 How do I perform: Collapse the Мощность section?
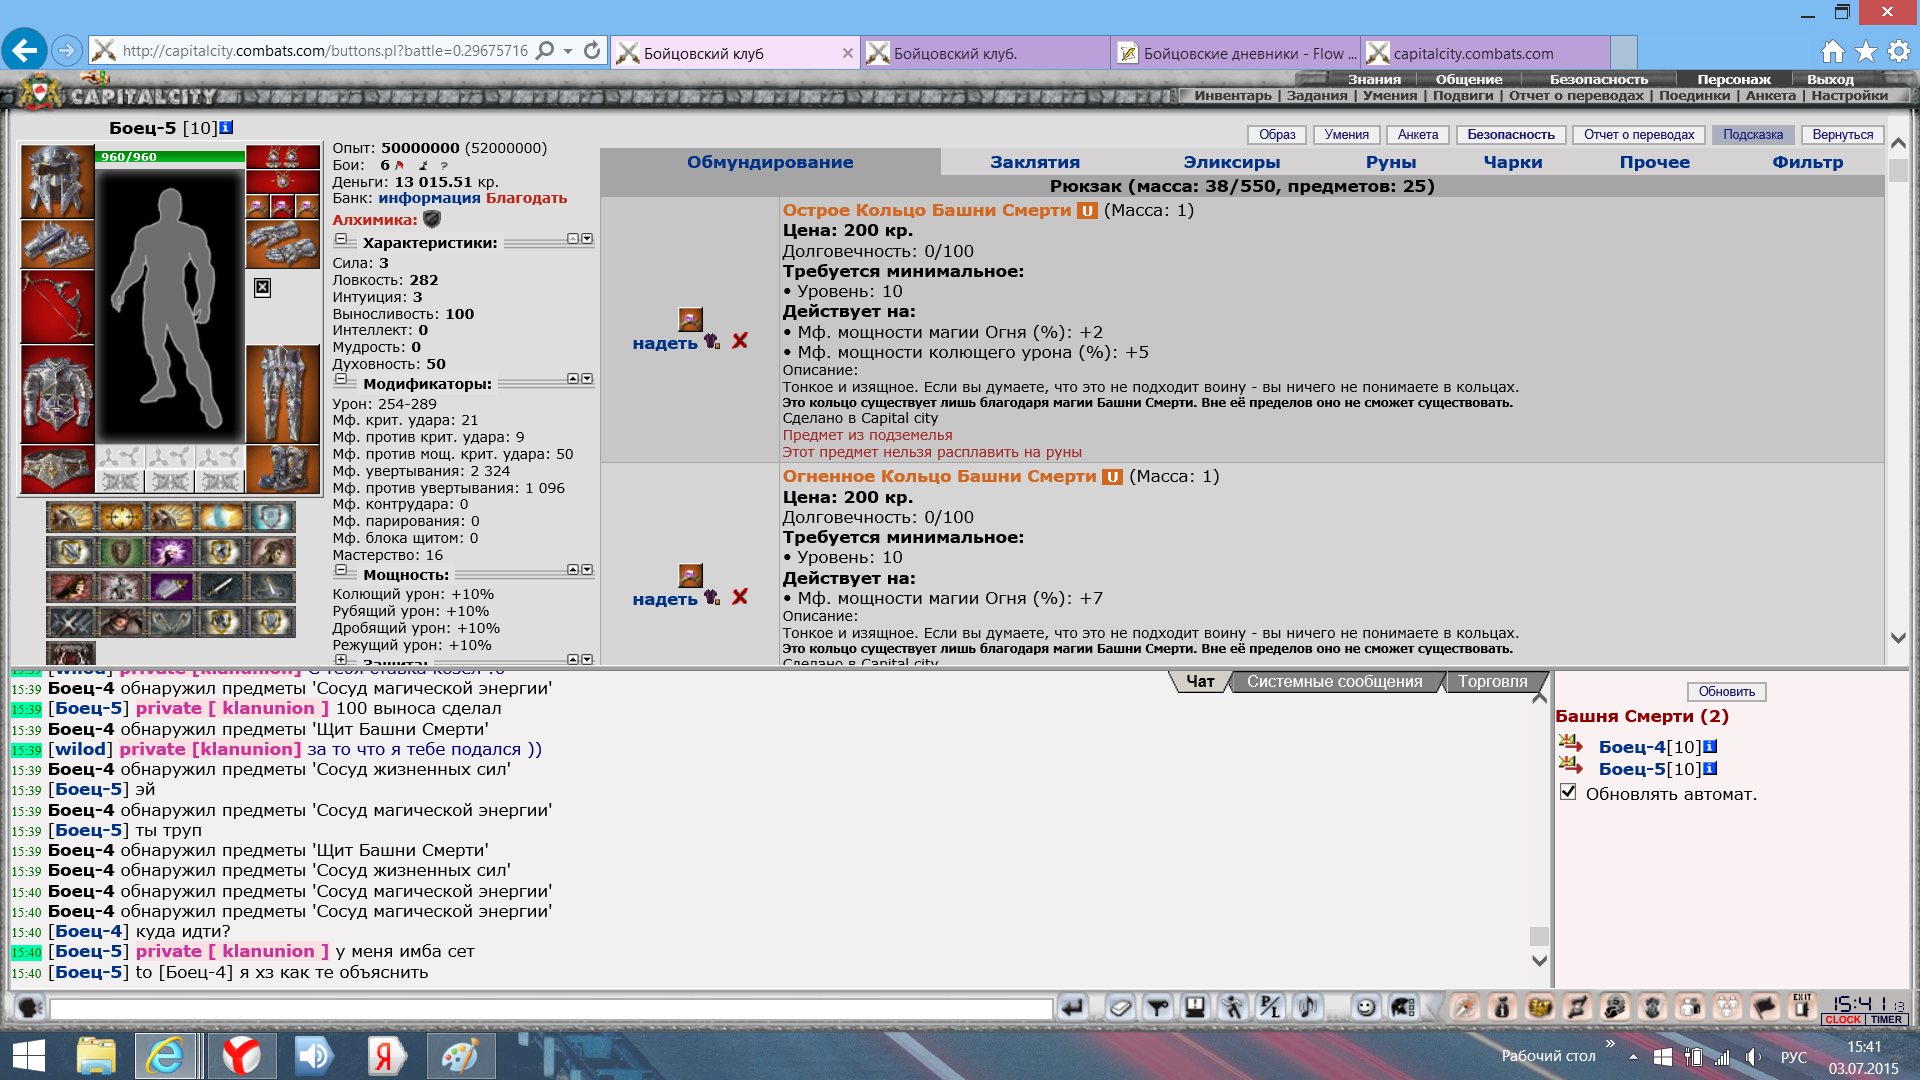coord(340,572)
